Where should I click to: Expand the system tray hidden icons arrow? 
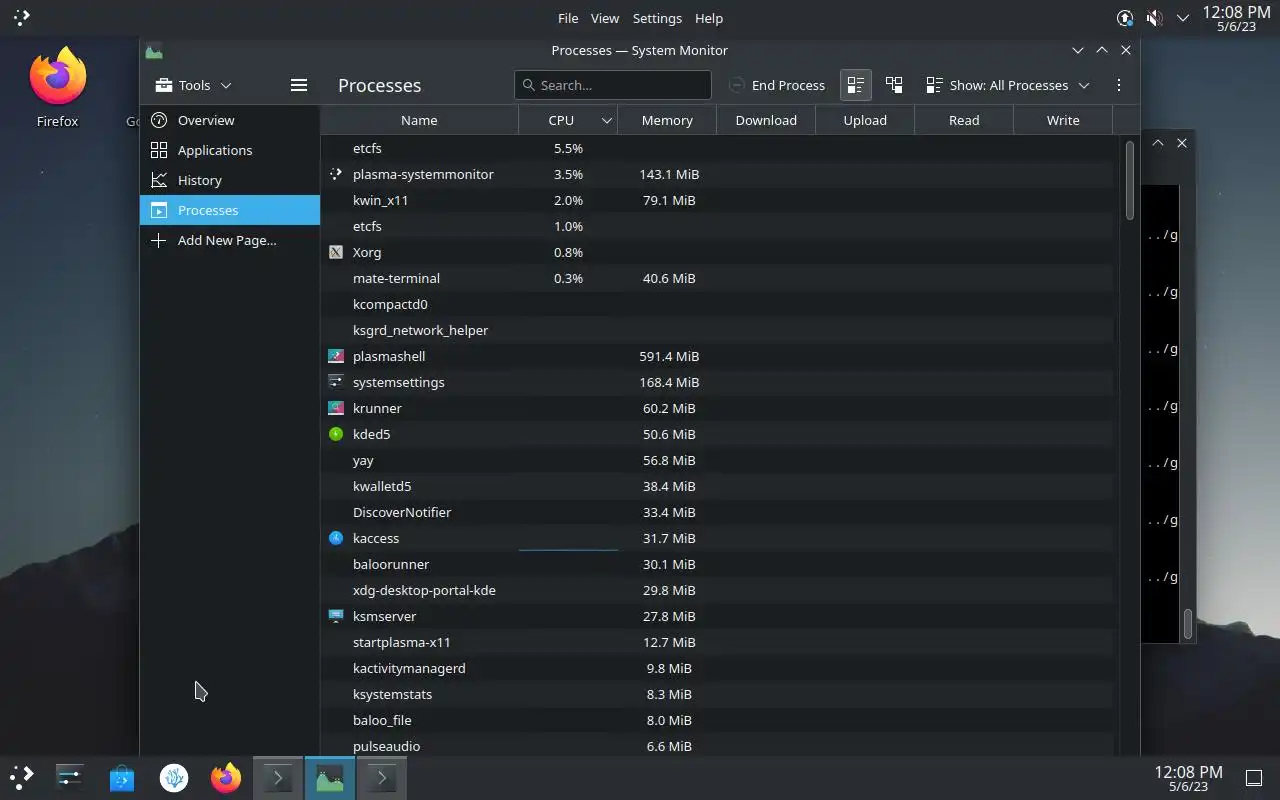pos(1183,18)
